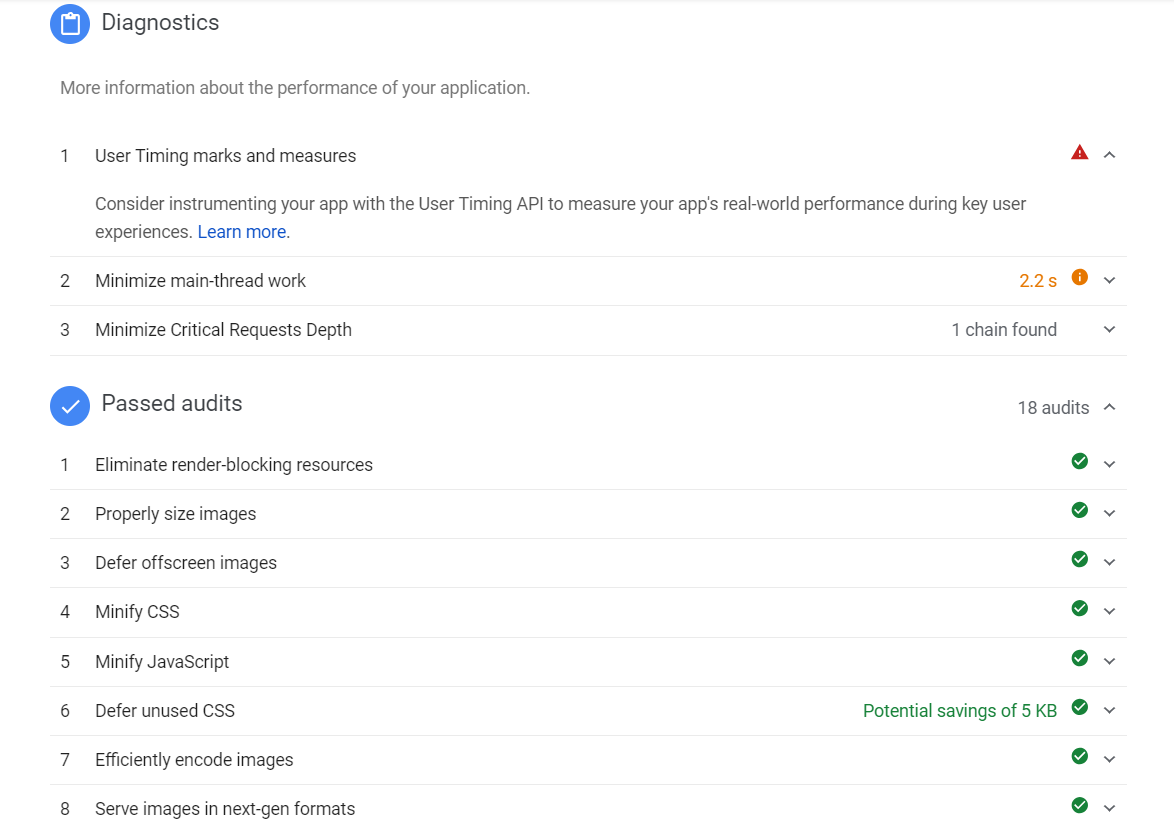Click green check beside Minify CSS

(x=1079, y=608)
